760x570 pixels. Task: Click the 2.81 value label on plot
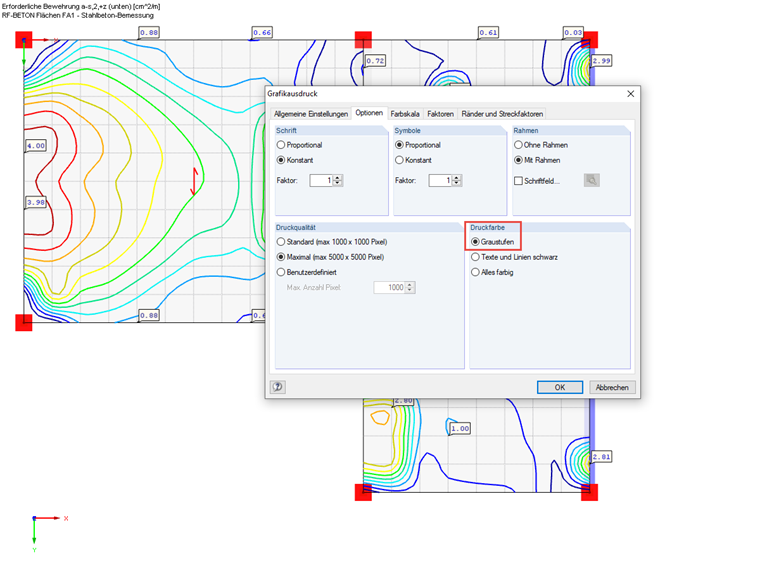pyautogui.click(x=602, y=457)
